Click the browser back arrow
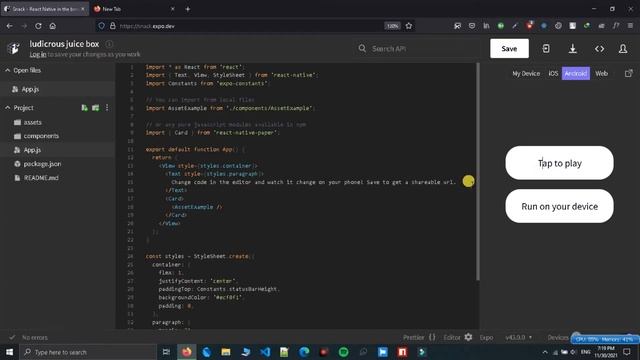The height and width of the screenshot is (360, 640). pos(9,26)
